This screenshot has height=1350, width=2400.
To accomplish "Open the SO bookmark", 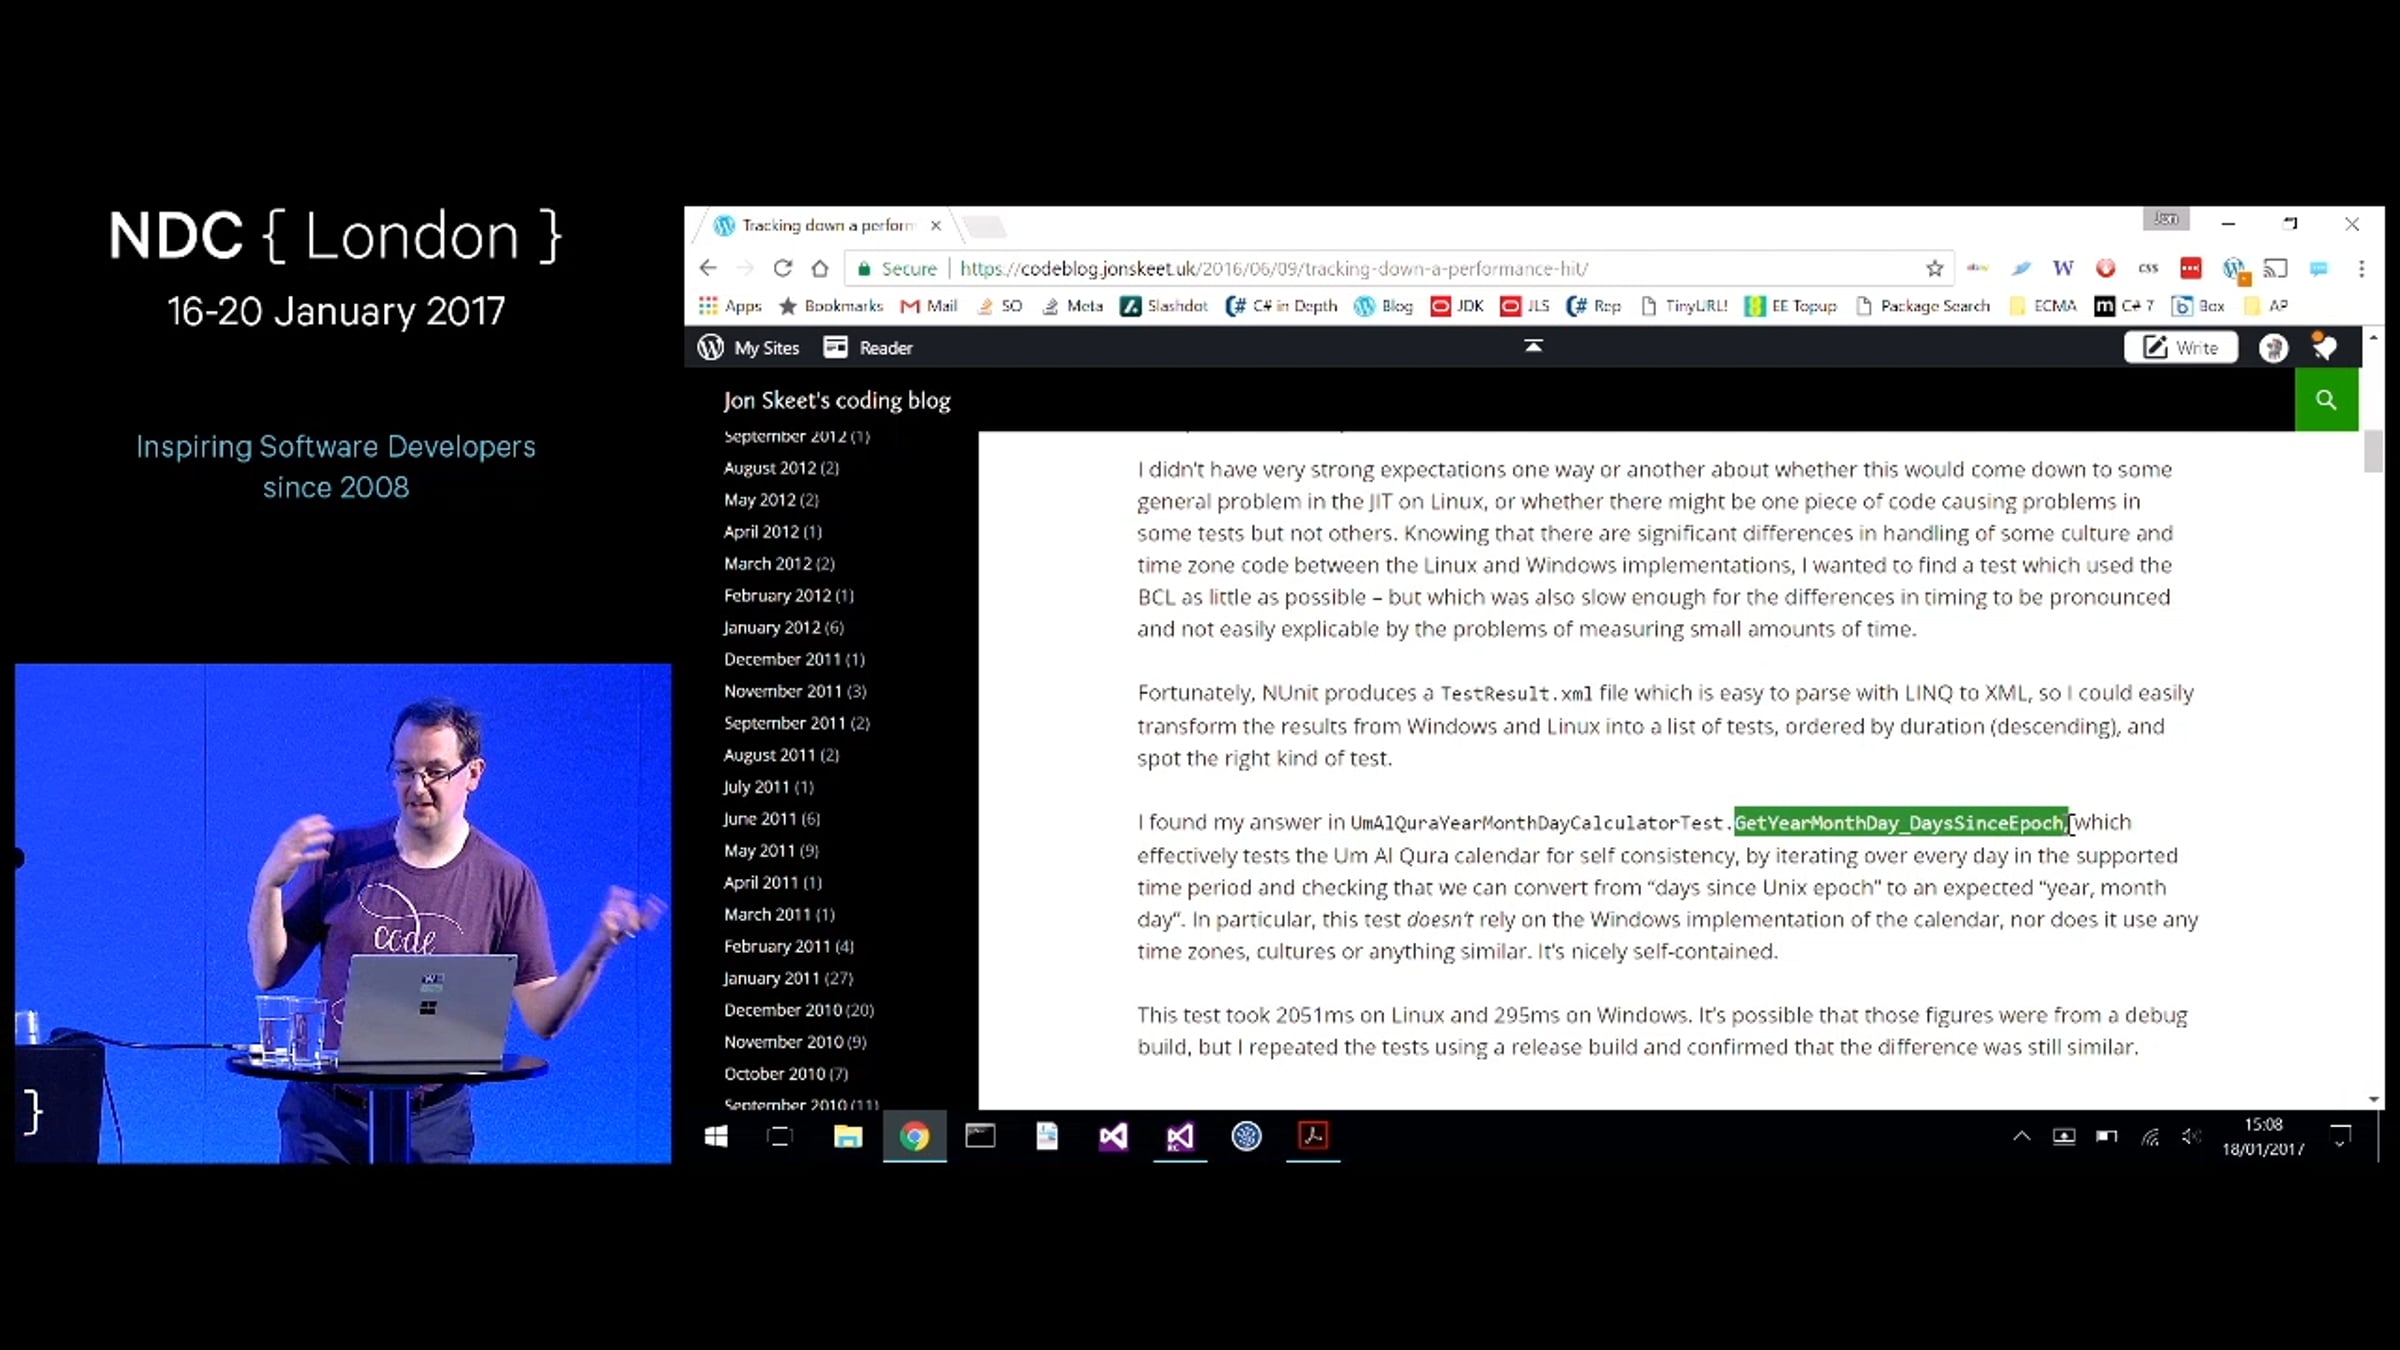I will coord(1000,306).
